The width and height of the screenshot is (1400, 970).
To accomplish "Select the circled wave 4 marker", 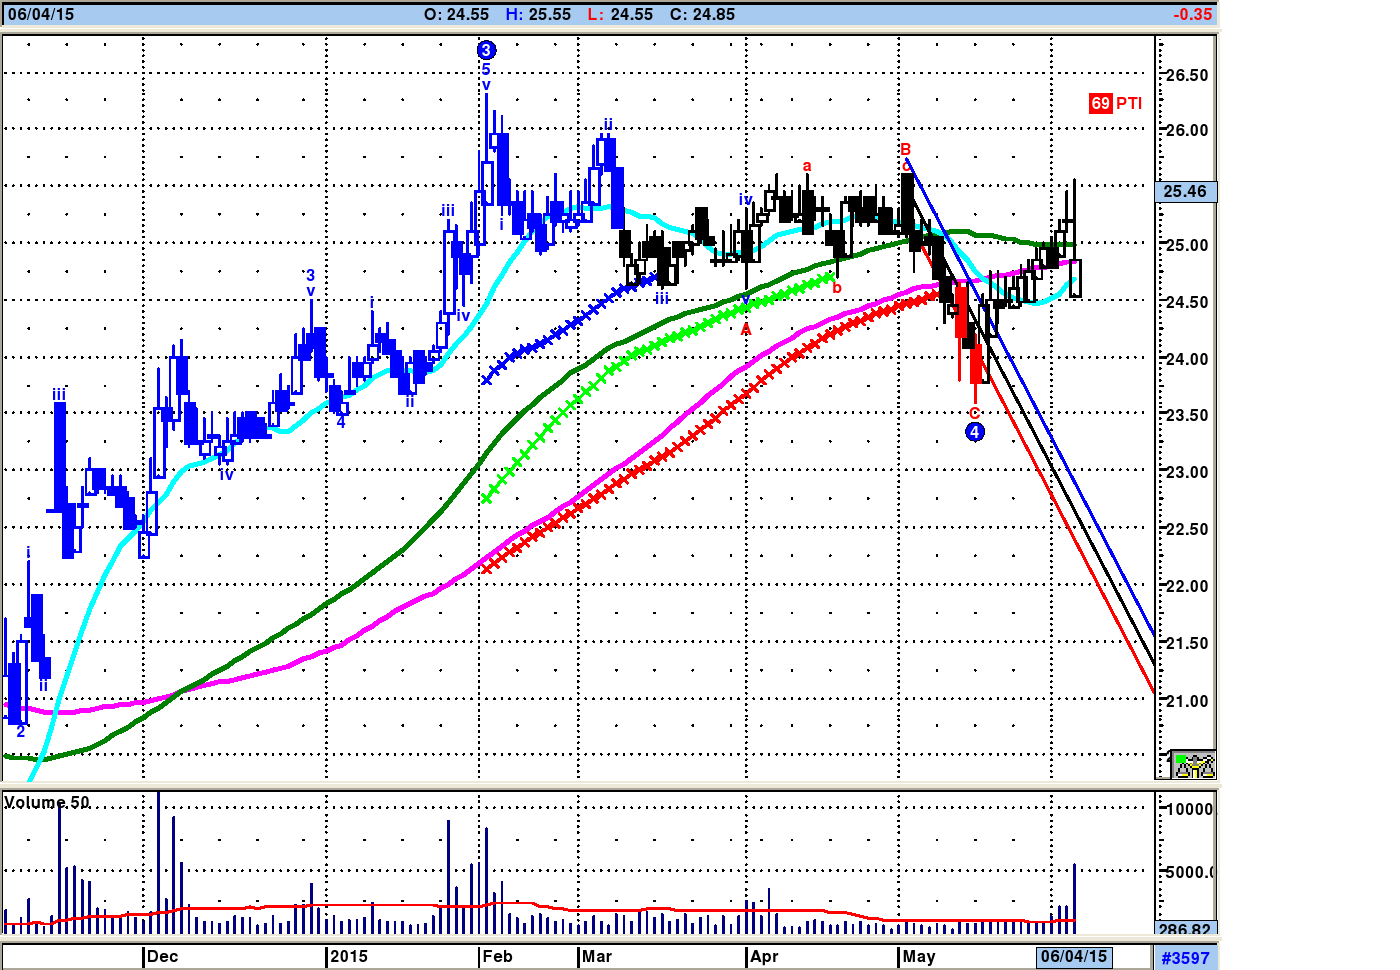I will pyautogui.click(x=975, y=432).
